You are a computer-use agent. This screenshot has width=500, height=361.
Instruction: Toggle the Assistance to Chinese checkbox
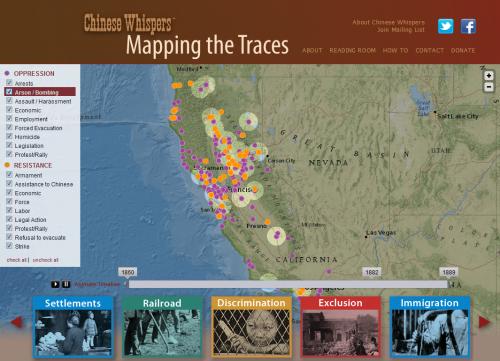coord(9,184)
